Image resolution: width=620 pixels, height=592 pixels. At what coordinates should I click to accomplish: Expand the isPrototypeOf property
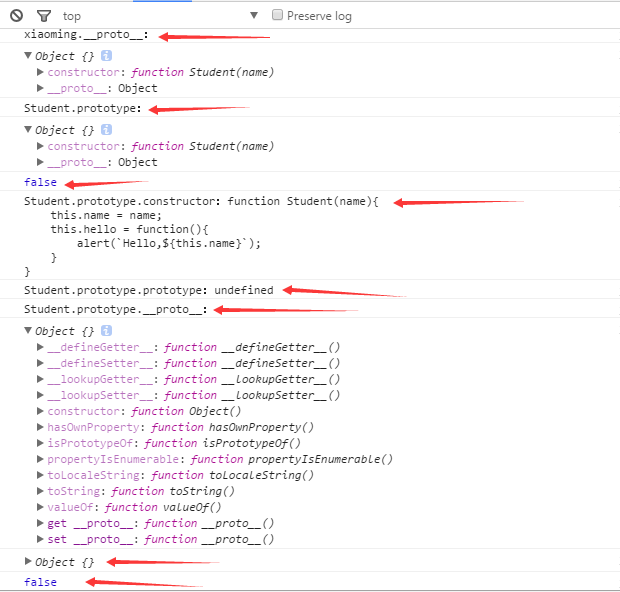click(x=40, y=443)
